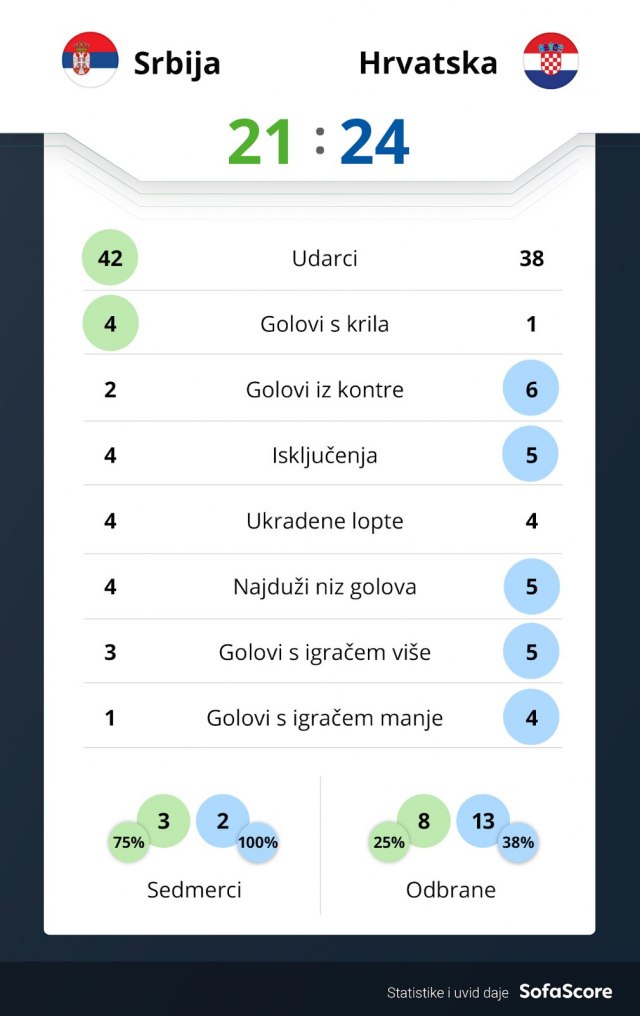Click Croatia's blue score 24

[375, 143]
